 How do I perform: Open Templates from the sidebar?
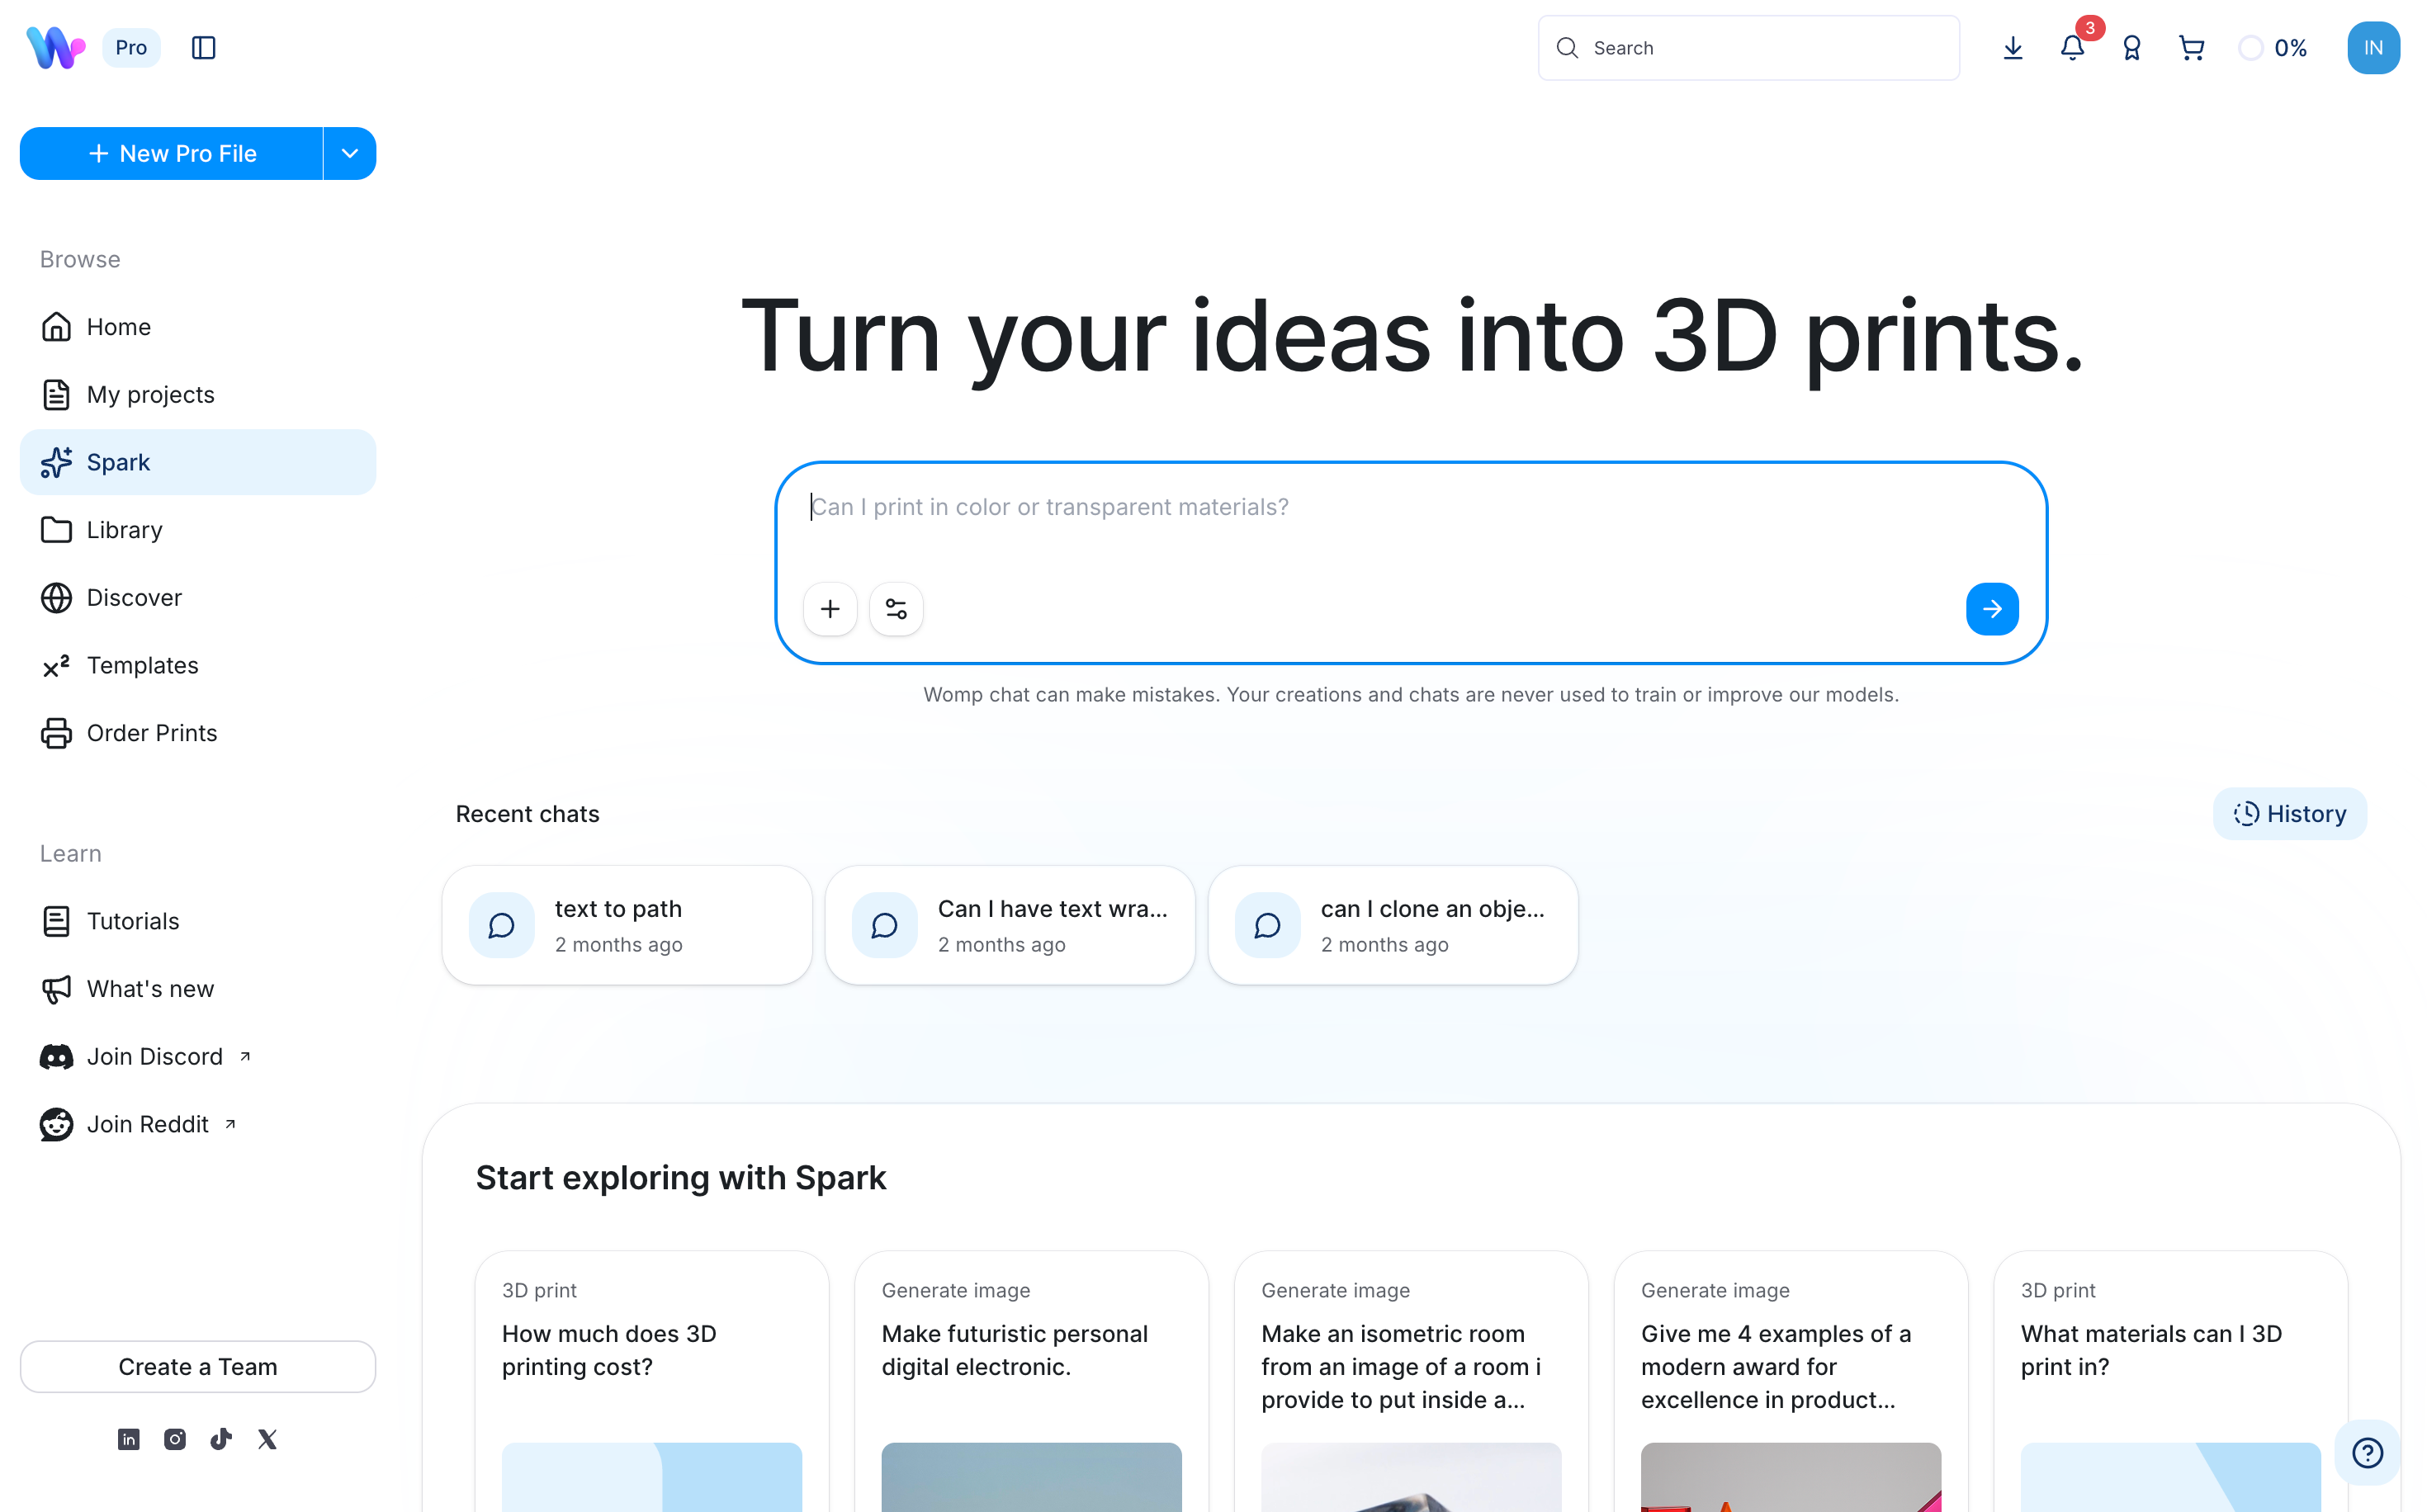[x=142, y=666]
